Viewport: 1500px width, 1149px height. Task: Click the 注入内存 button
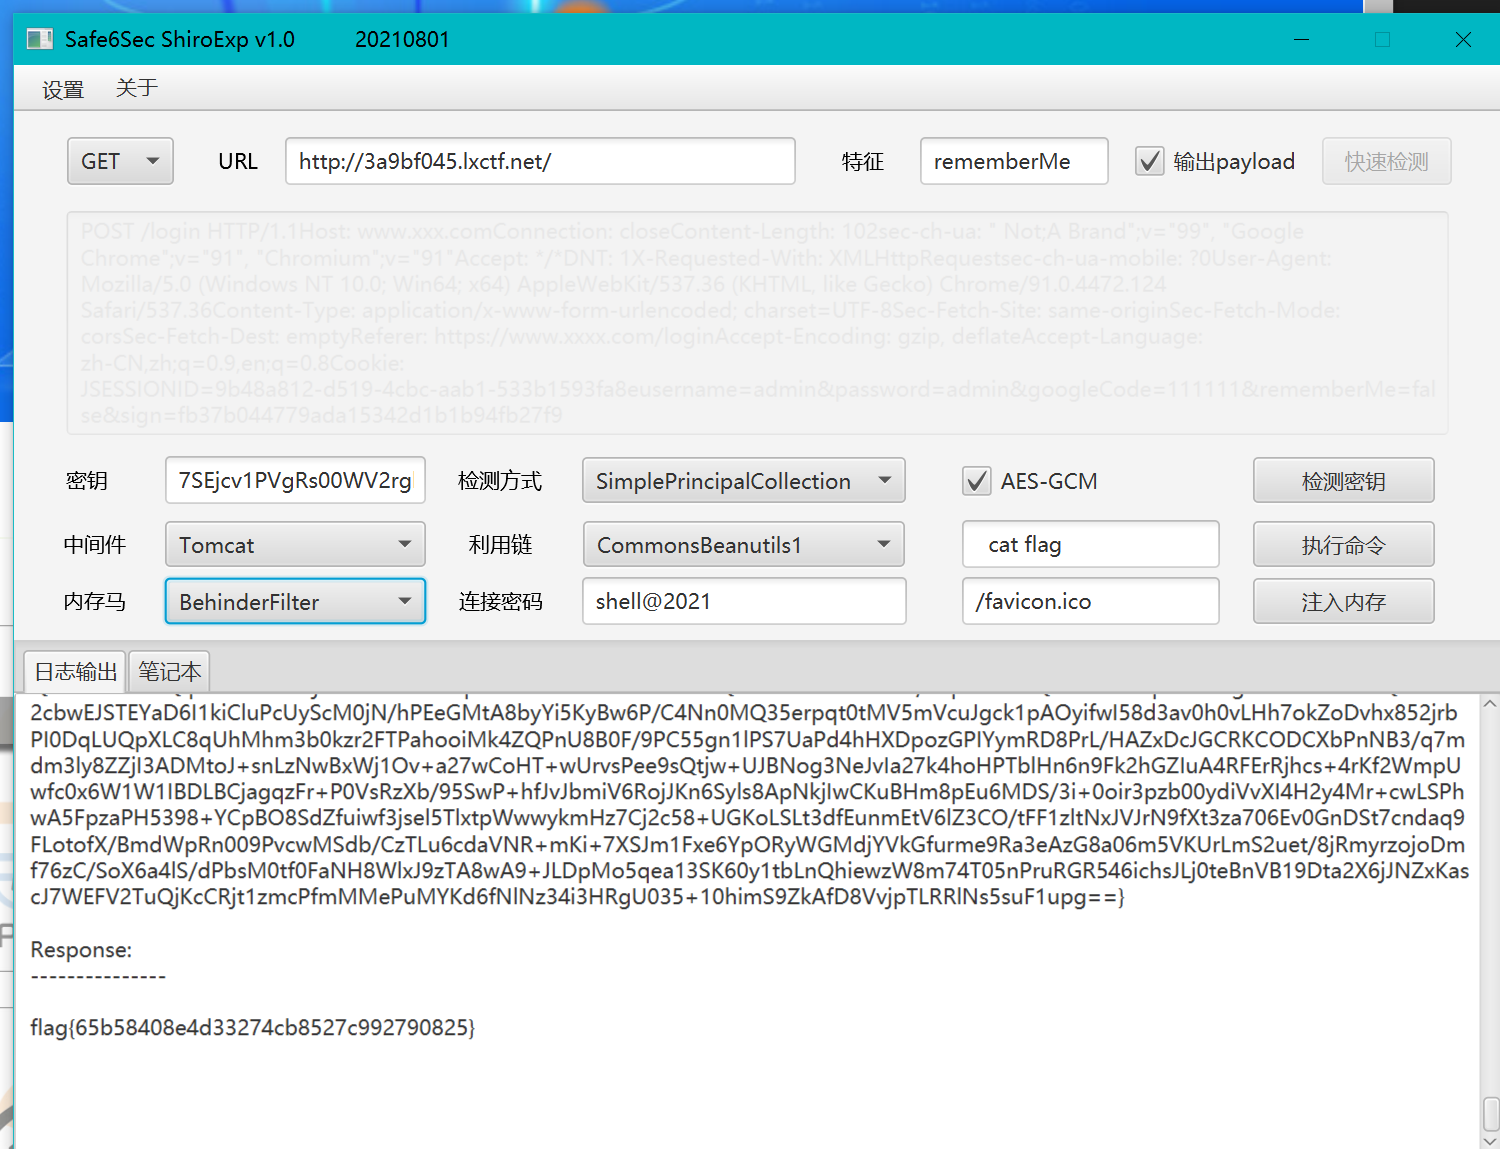(1343, 601)
